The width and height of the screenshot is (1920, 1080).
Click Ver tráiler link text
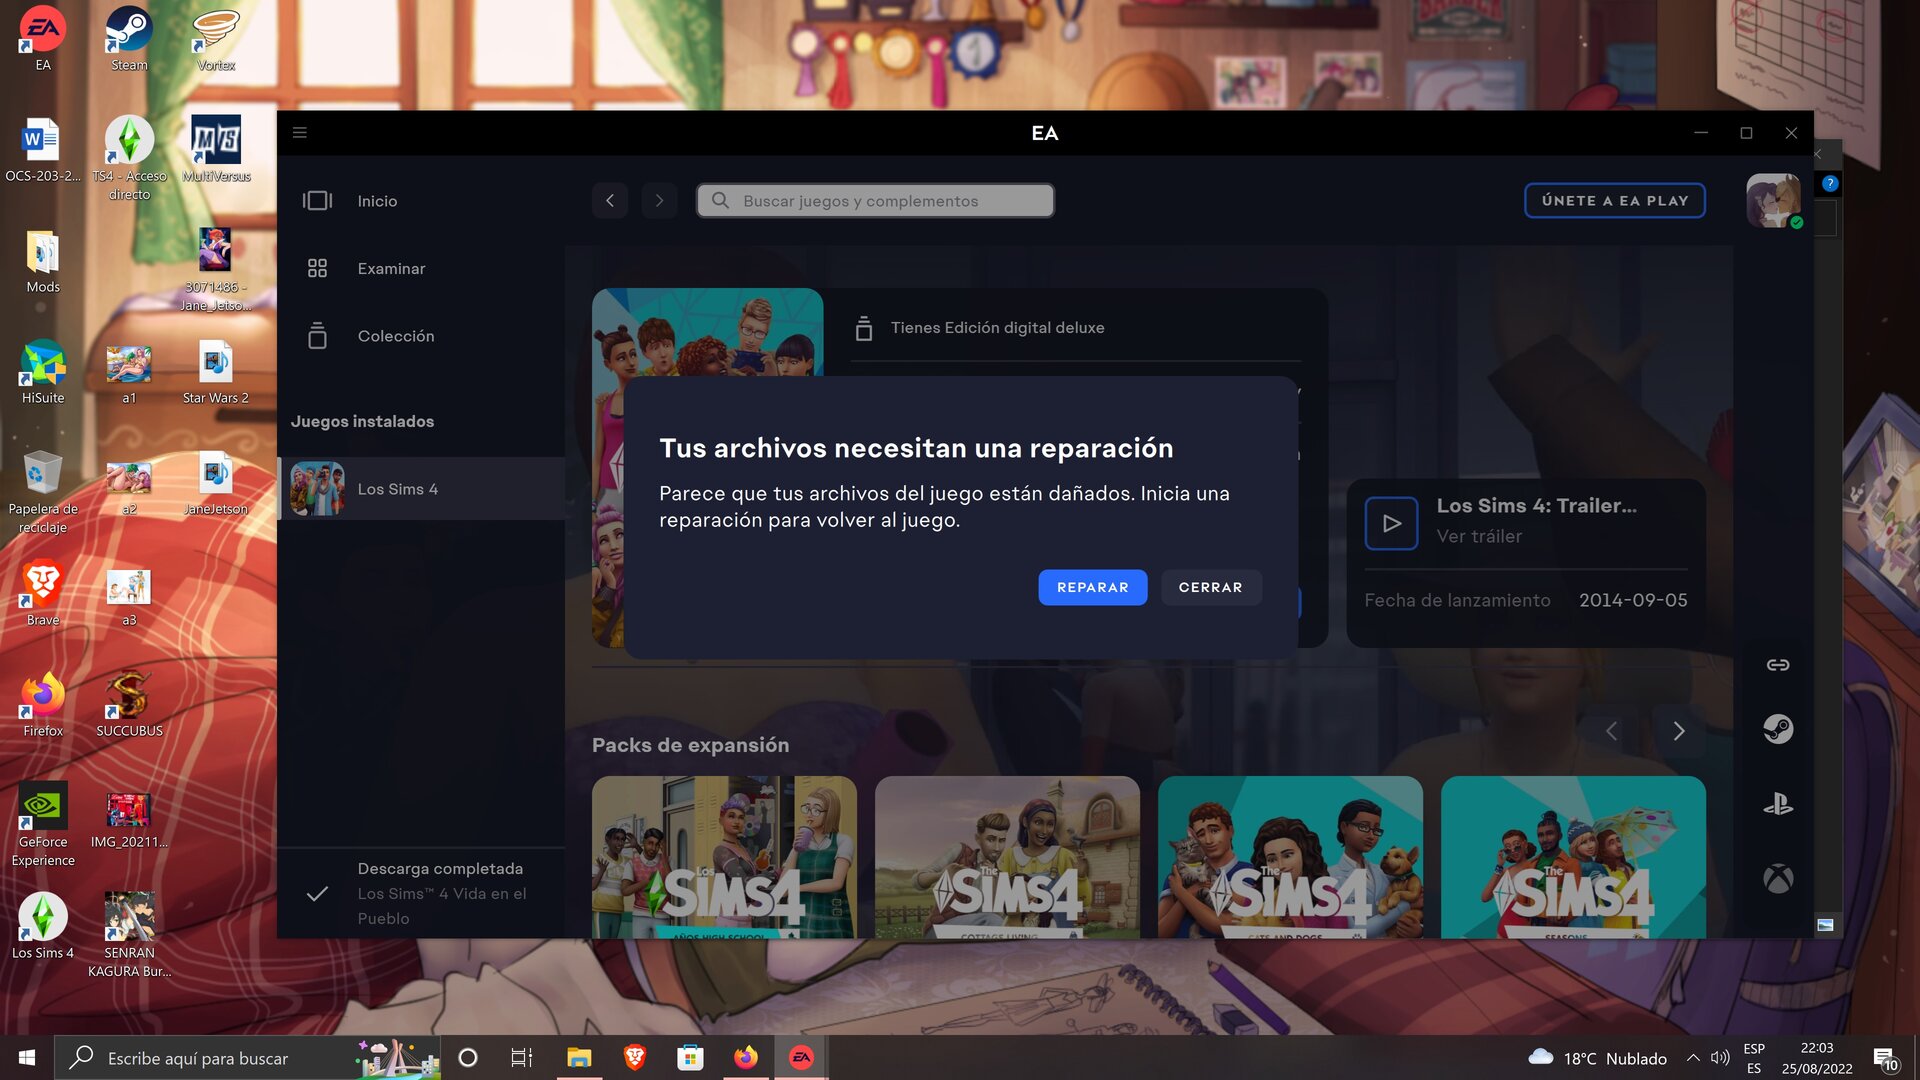[1479, 537]
